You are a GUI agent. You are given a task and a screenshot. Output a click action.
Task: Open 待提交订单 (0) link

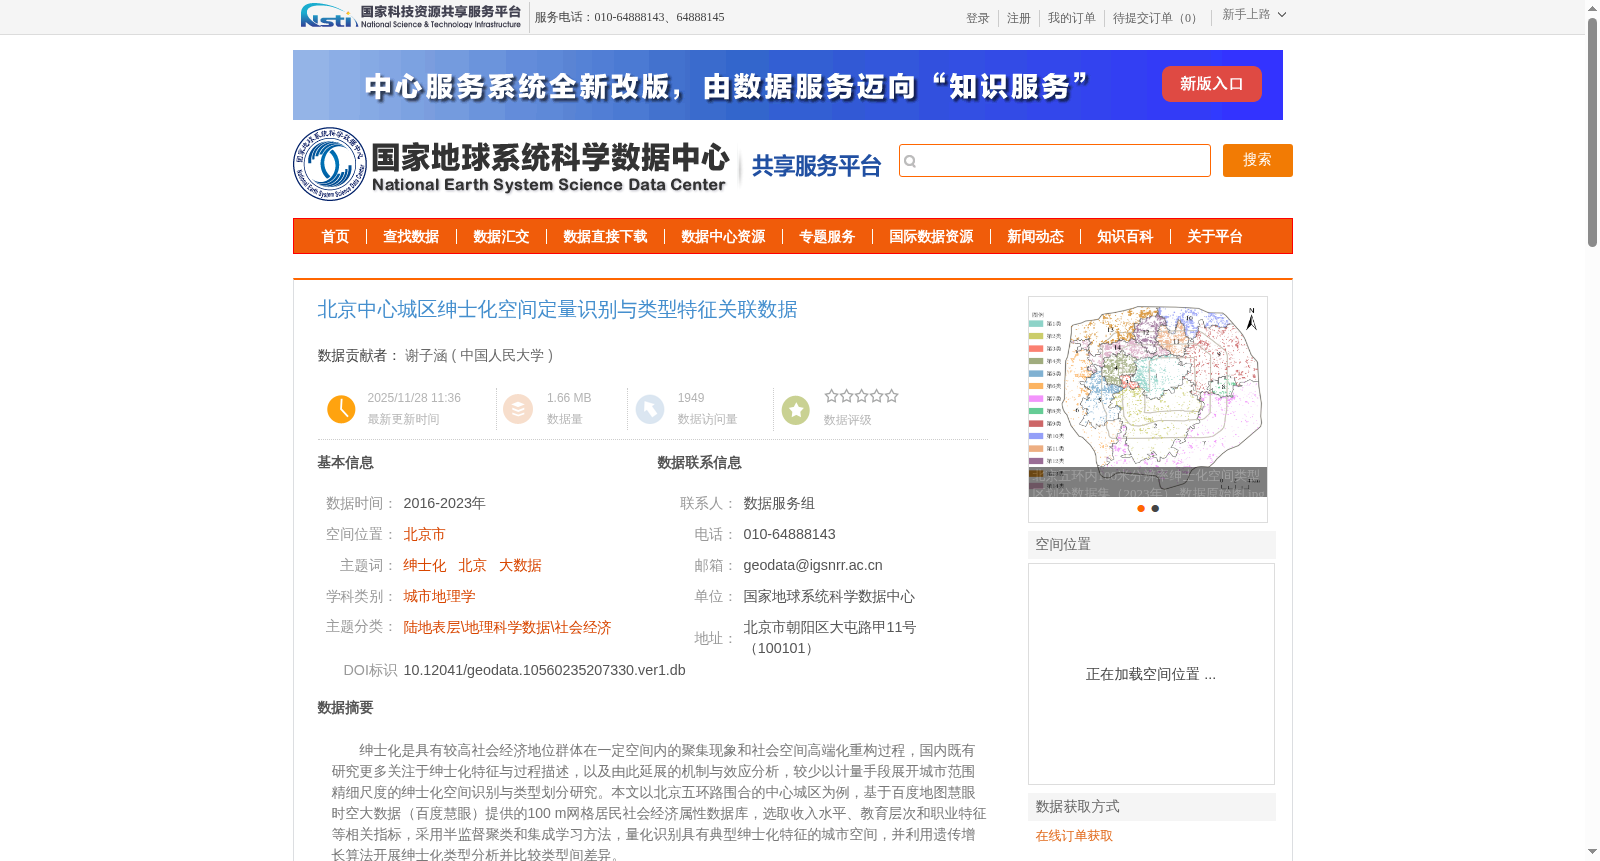(1157, 18)
